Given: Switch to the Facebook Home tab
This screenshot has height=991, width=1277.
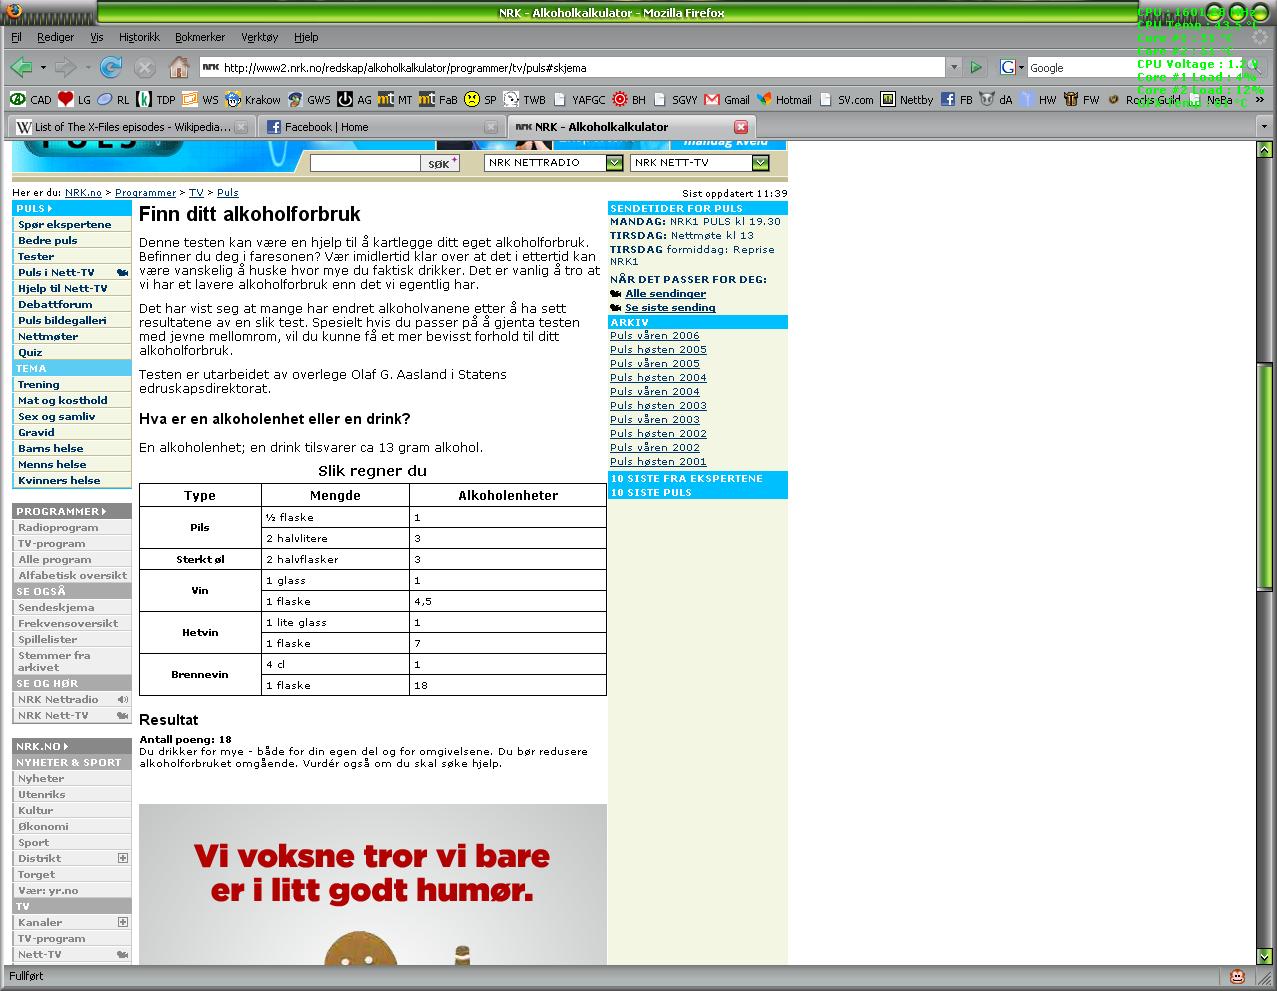Looking at the screenshot, I should point(381,127).
